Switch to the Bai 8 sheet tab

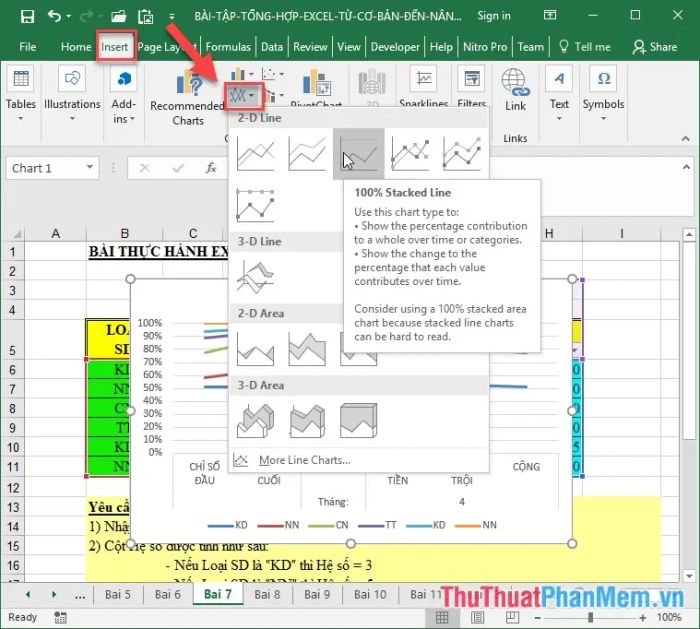pyautogui.click(x=267, y=594)
